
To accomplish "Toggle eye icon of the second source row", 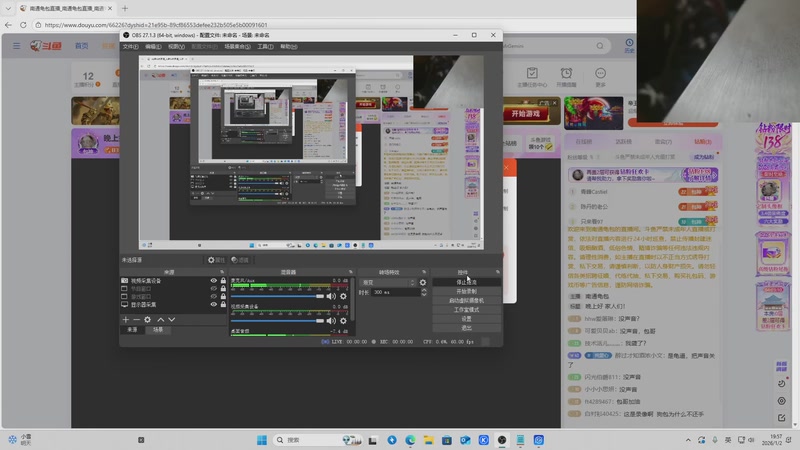I will coord(213,288).
